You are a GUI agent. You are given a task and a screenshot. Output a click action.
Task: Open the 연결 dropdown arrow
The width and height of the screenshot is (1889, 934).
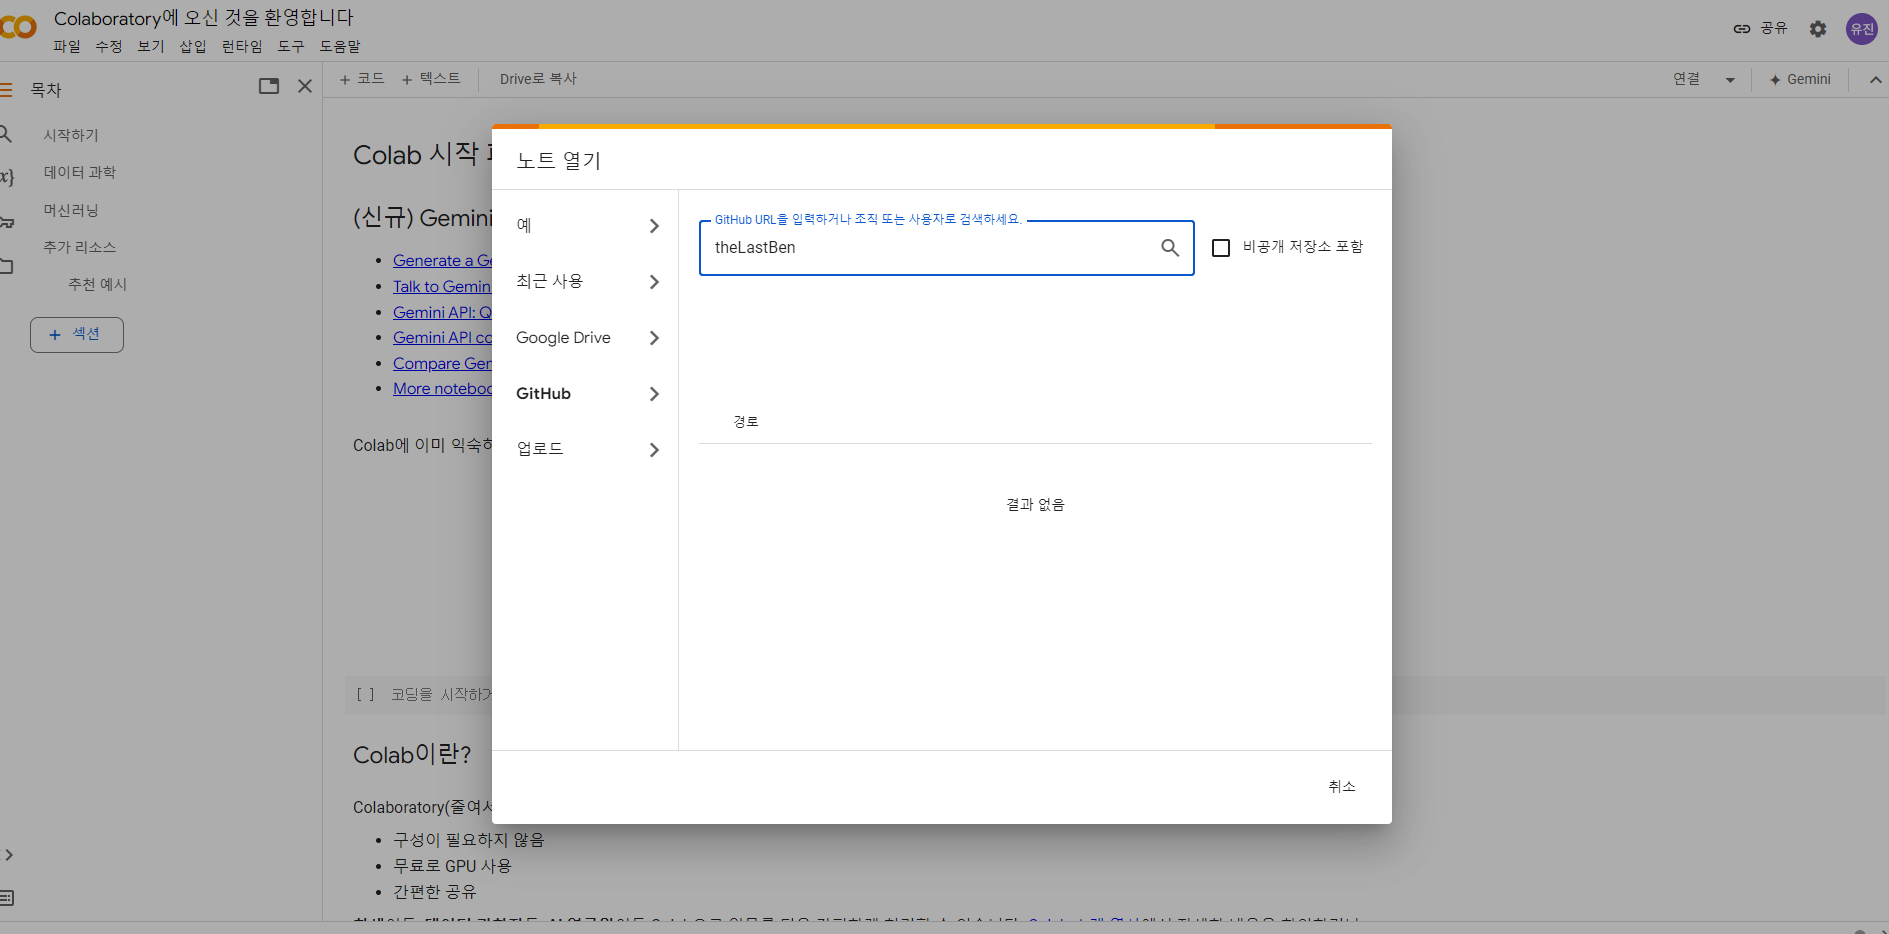coord(1730,80)
